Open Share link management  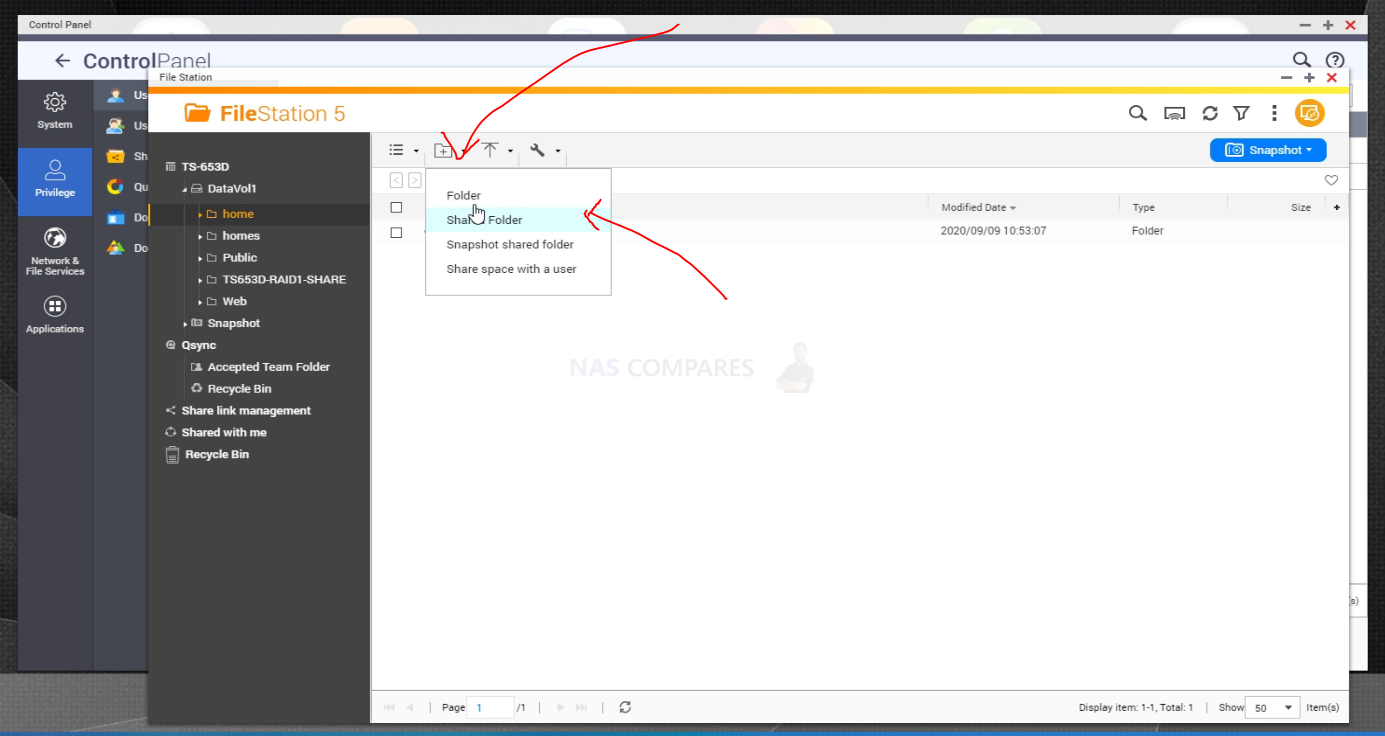tap(246, 411)
